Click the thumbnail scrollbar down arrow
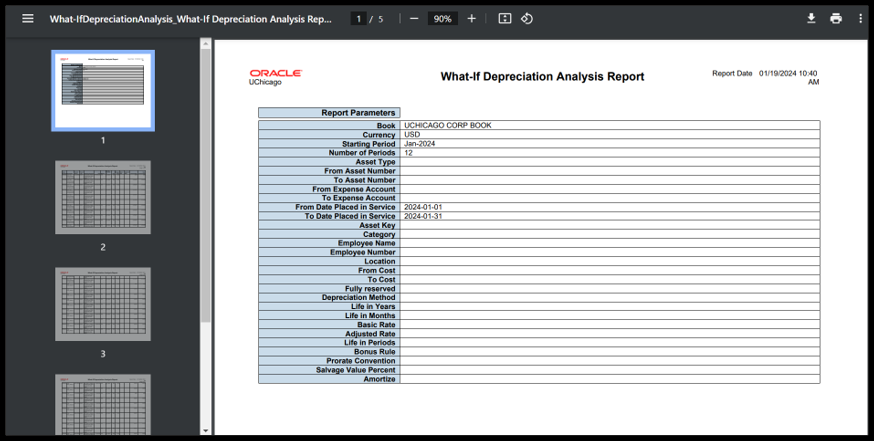This screenshot has width=874, height=441. (x=206, y=430)
